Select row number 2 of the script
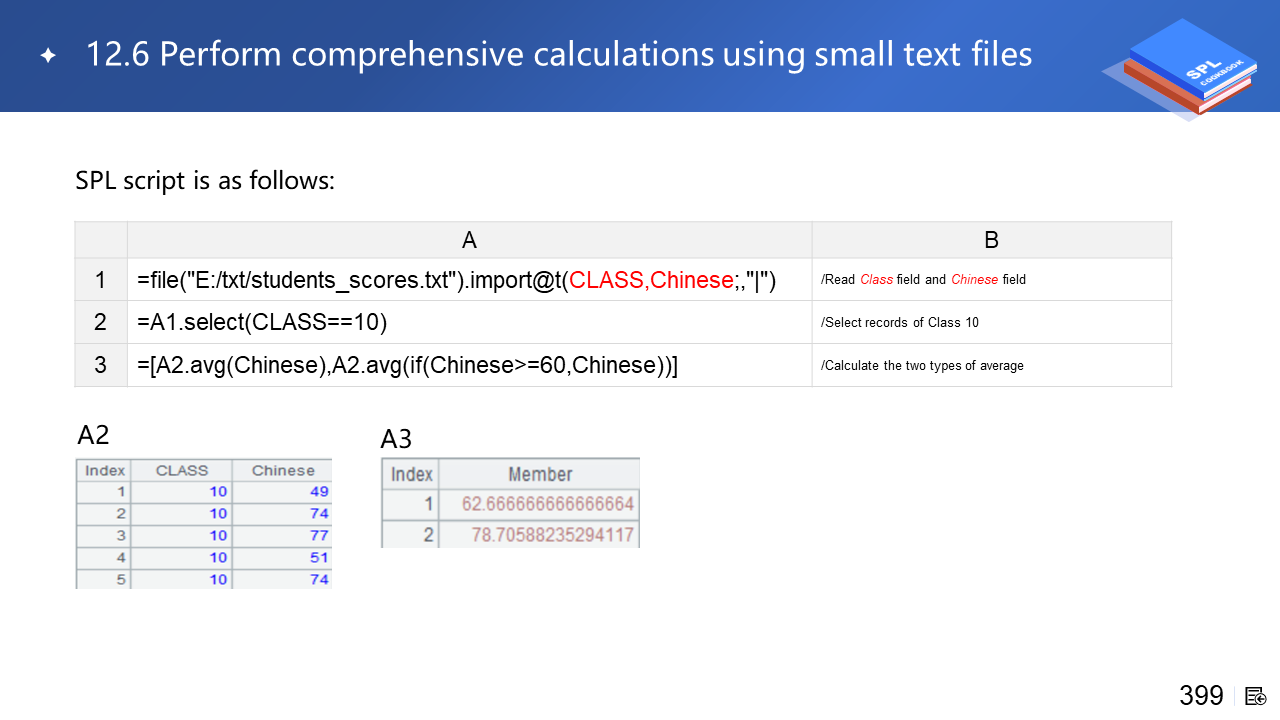 coord(101,322)
